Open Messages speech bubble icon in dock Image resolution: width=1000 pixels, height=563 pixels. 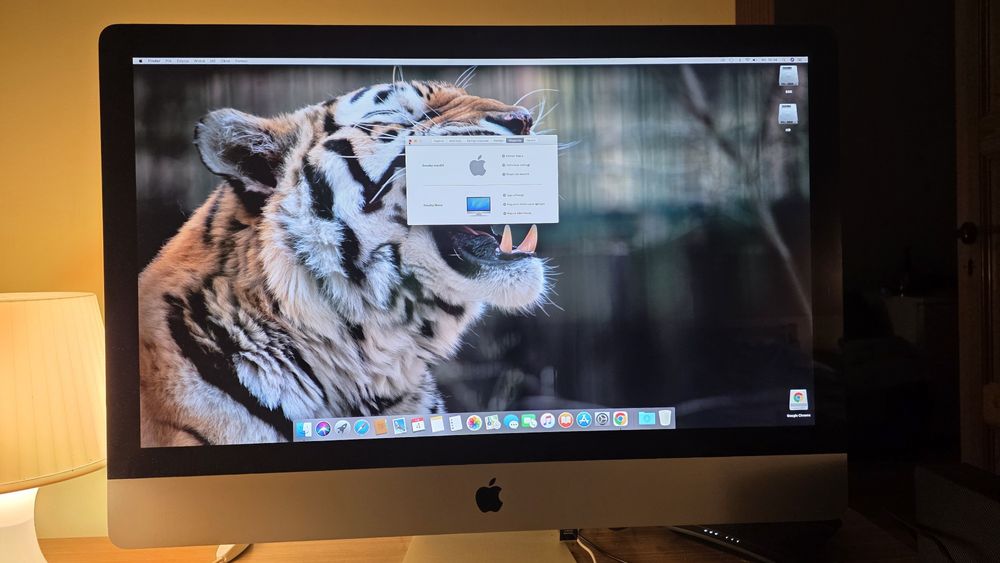(x=511, y=421)
